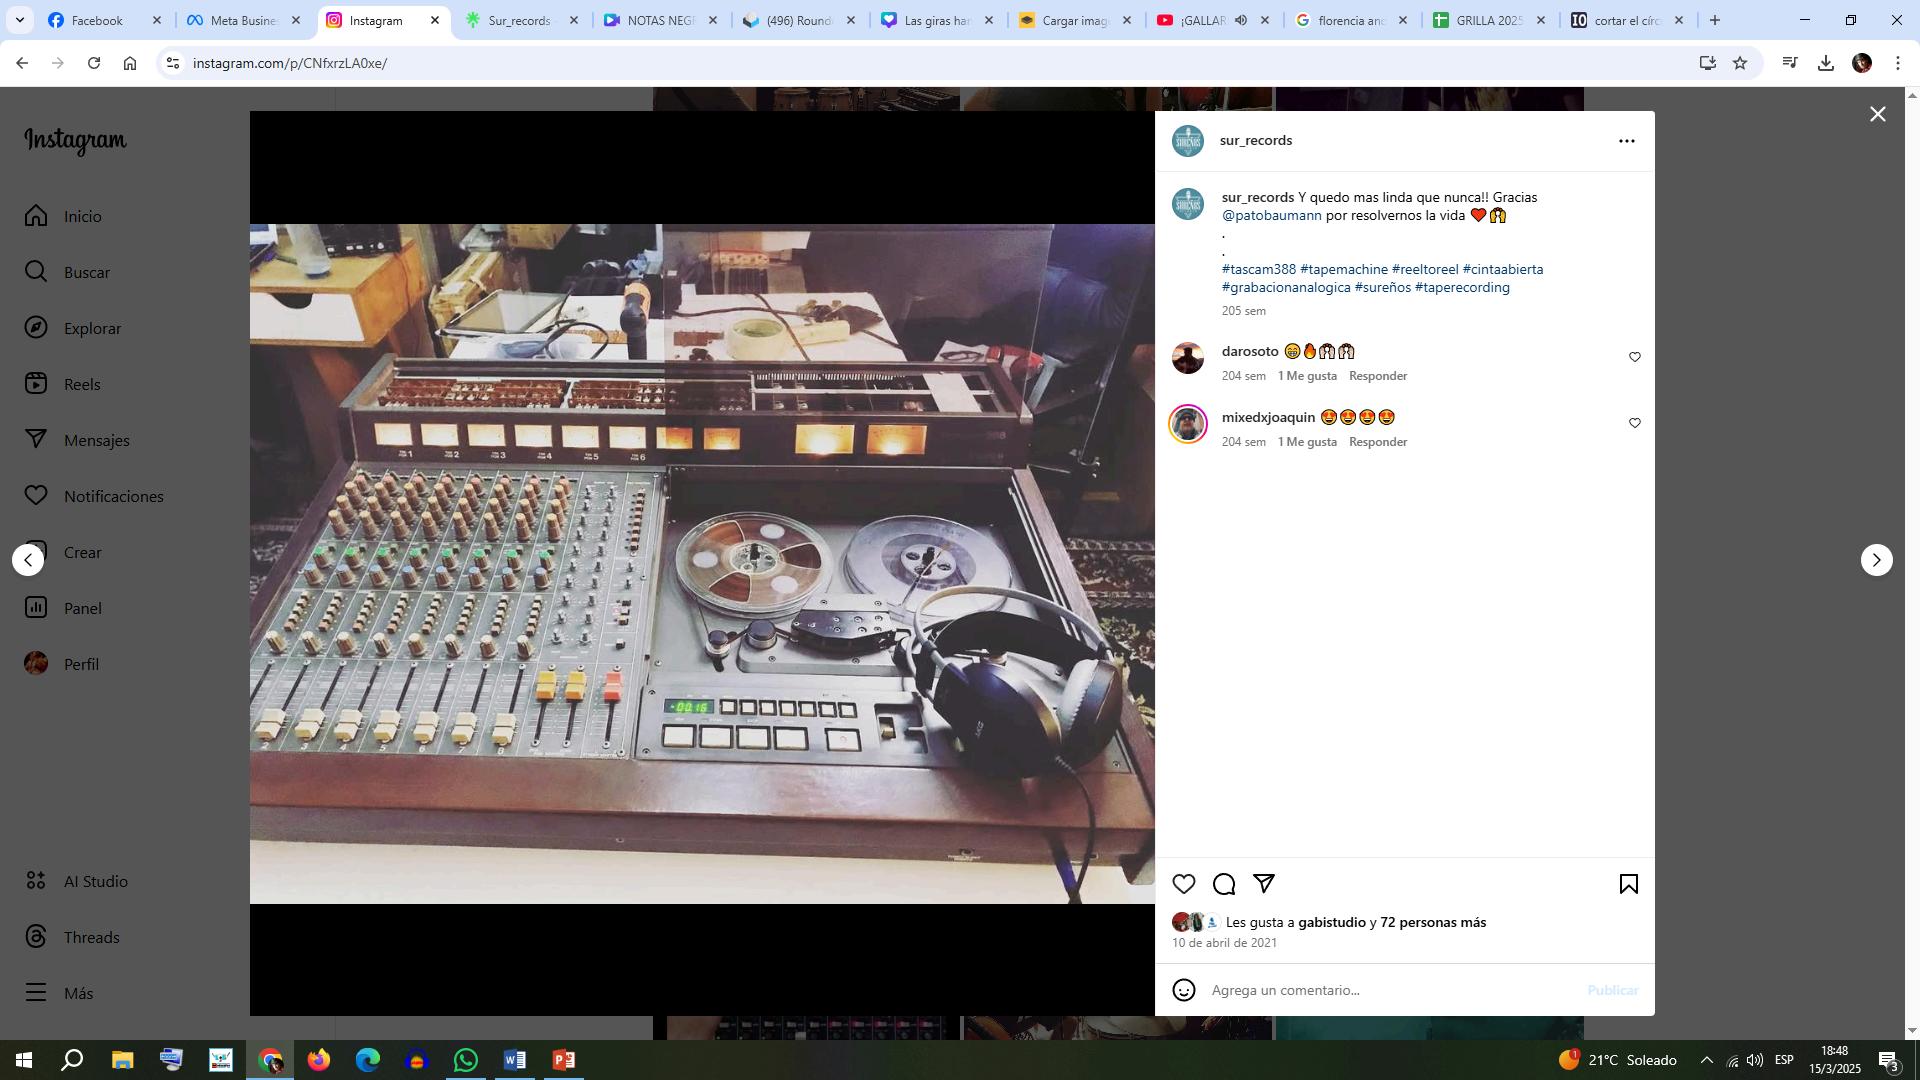Like mixedxjoaquin's comment
This screenshot has height=1080, width=1920.
click(1635, 423)
